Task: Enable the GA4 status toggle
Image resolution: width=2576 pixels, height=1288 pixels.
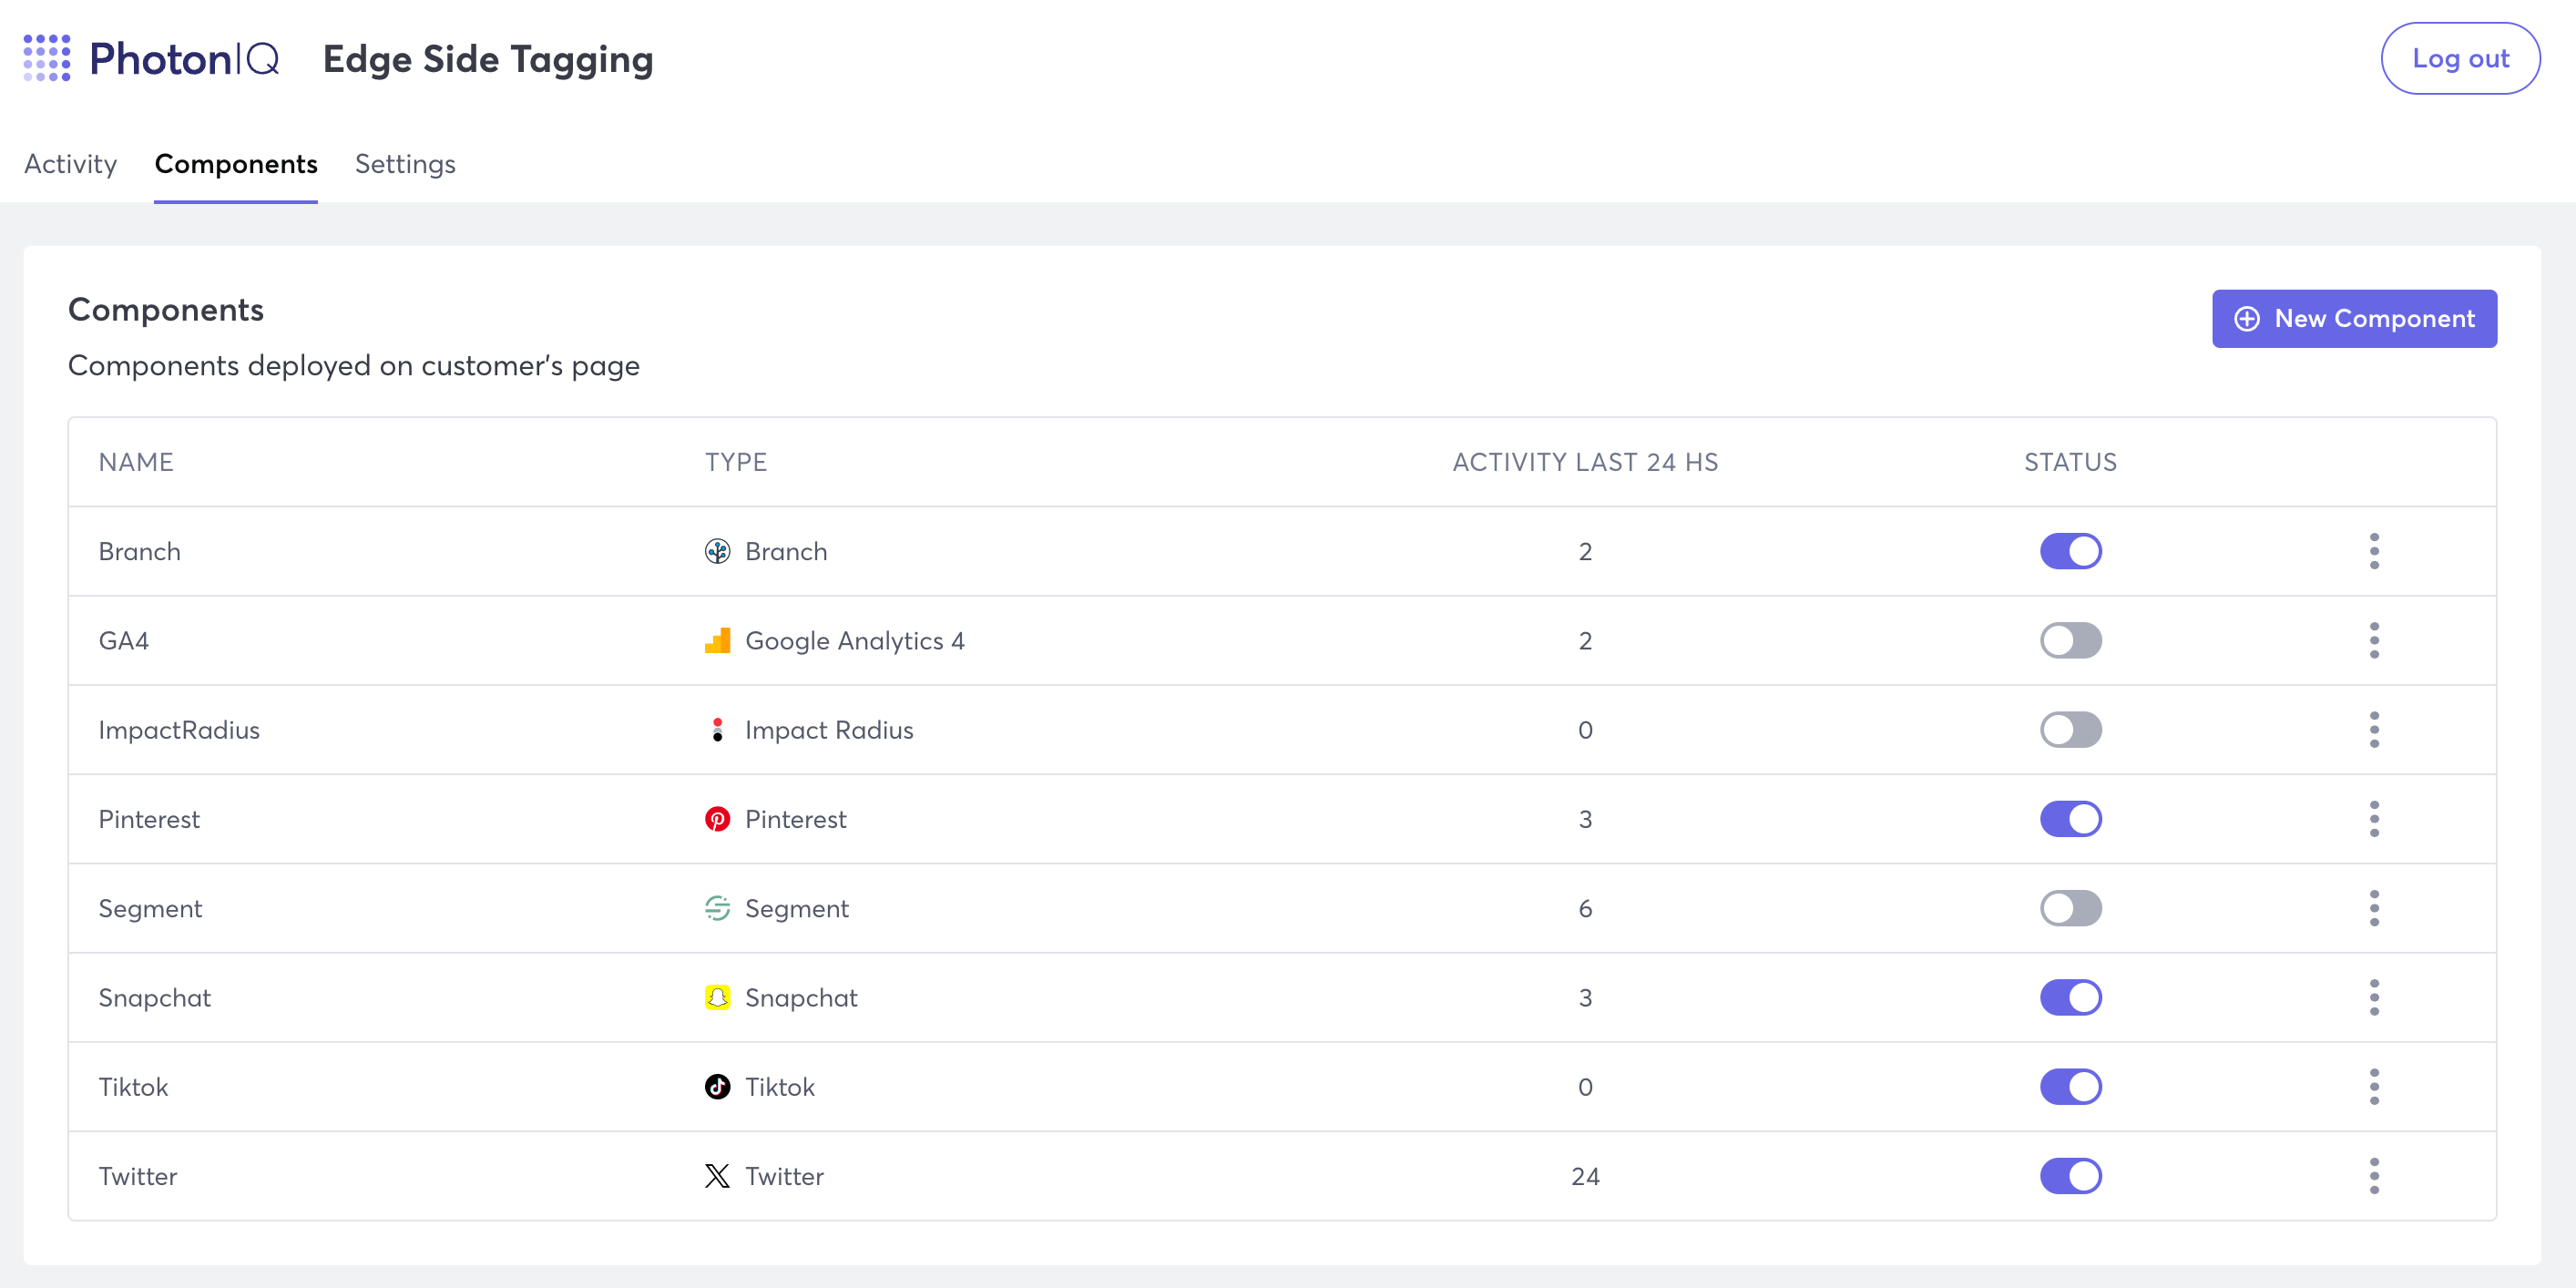Action: [2071, 640]
